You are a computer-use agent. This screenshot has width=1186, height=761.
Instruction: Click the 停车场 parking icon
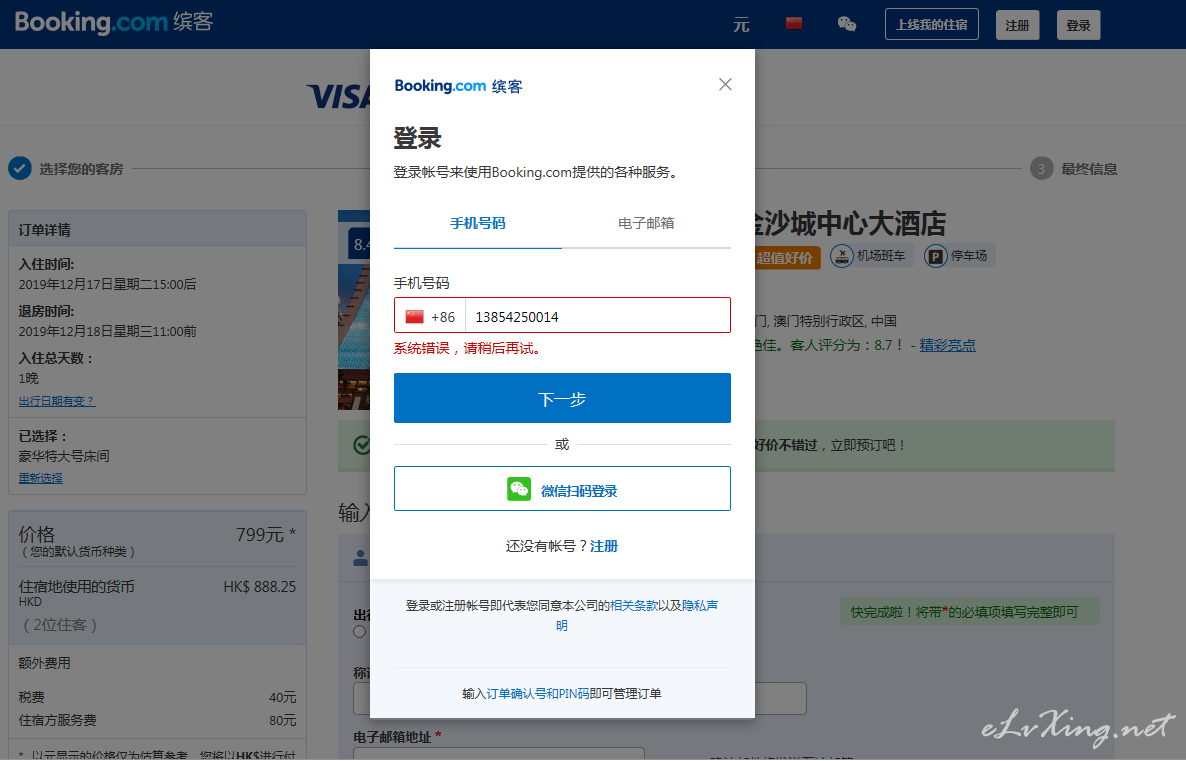click(936, 256)
